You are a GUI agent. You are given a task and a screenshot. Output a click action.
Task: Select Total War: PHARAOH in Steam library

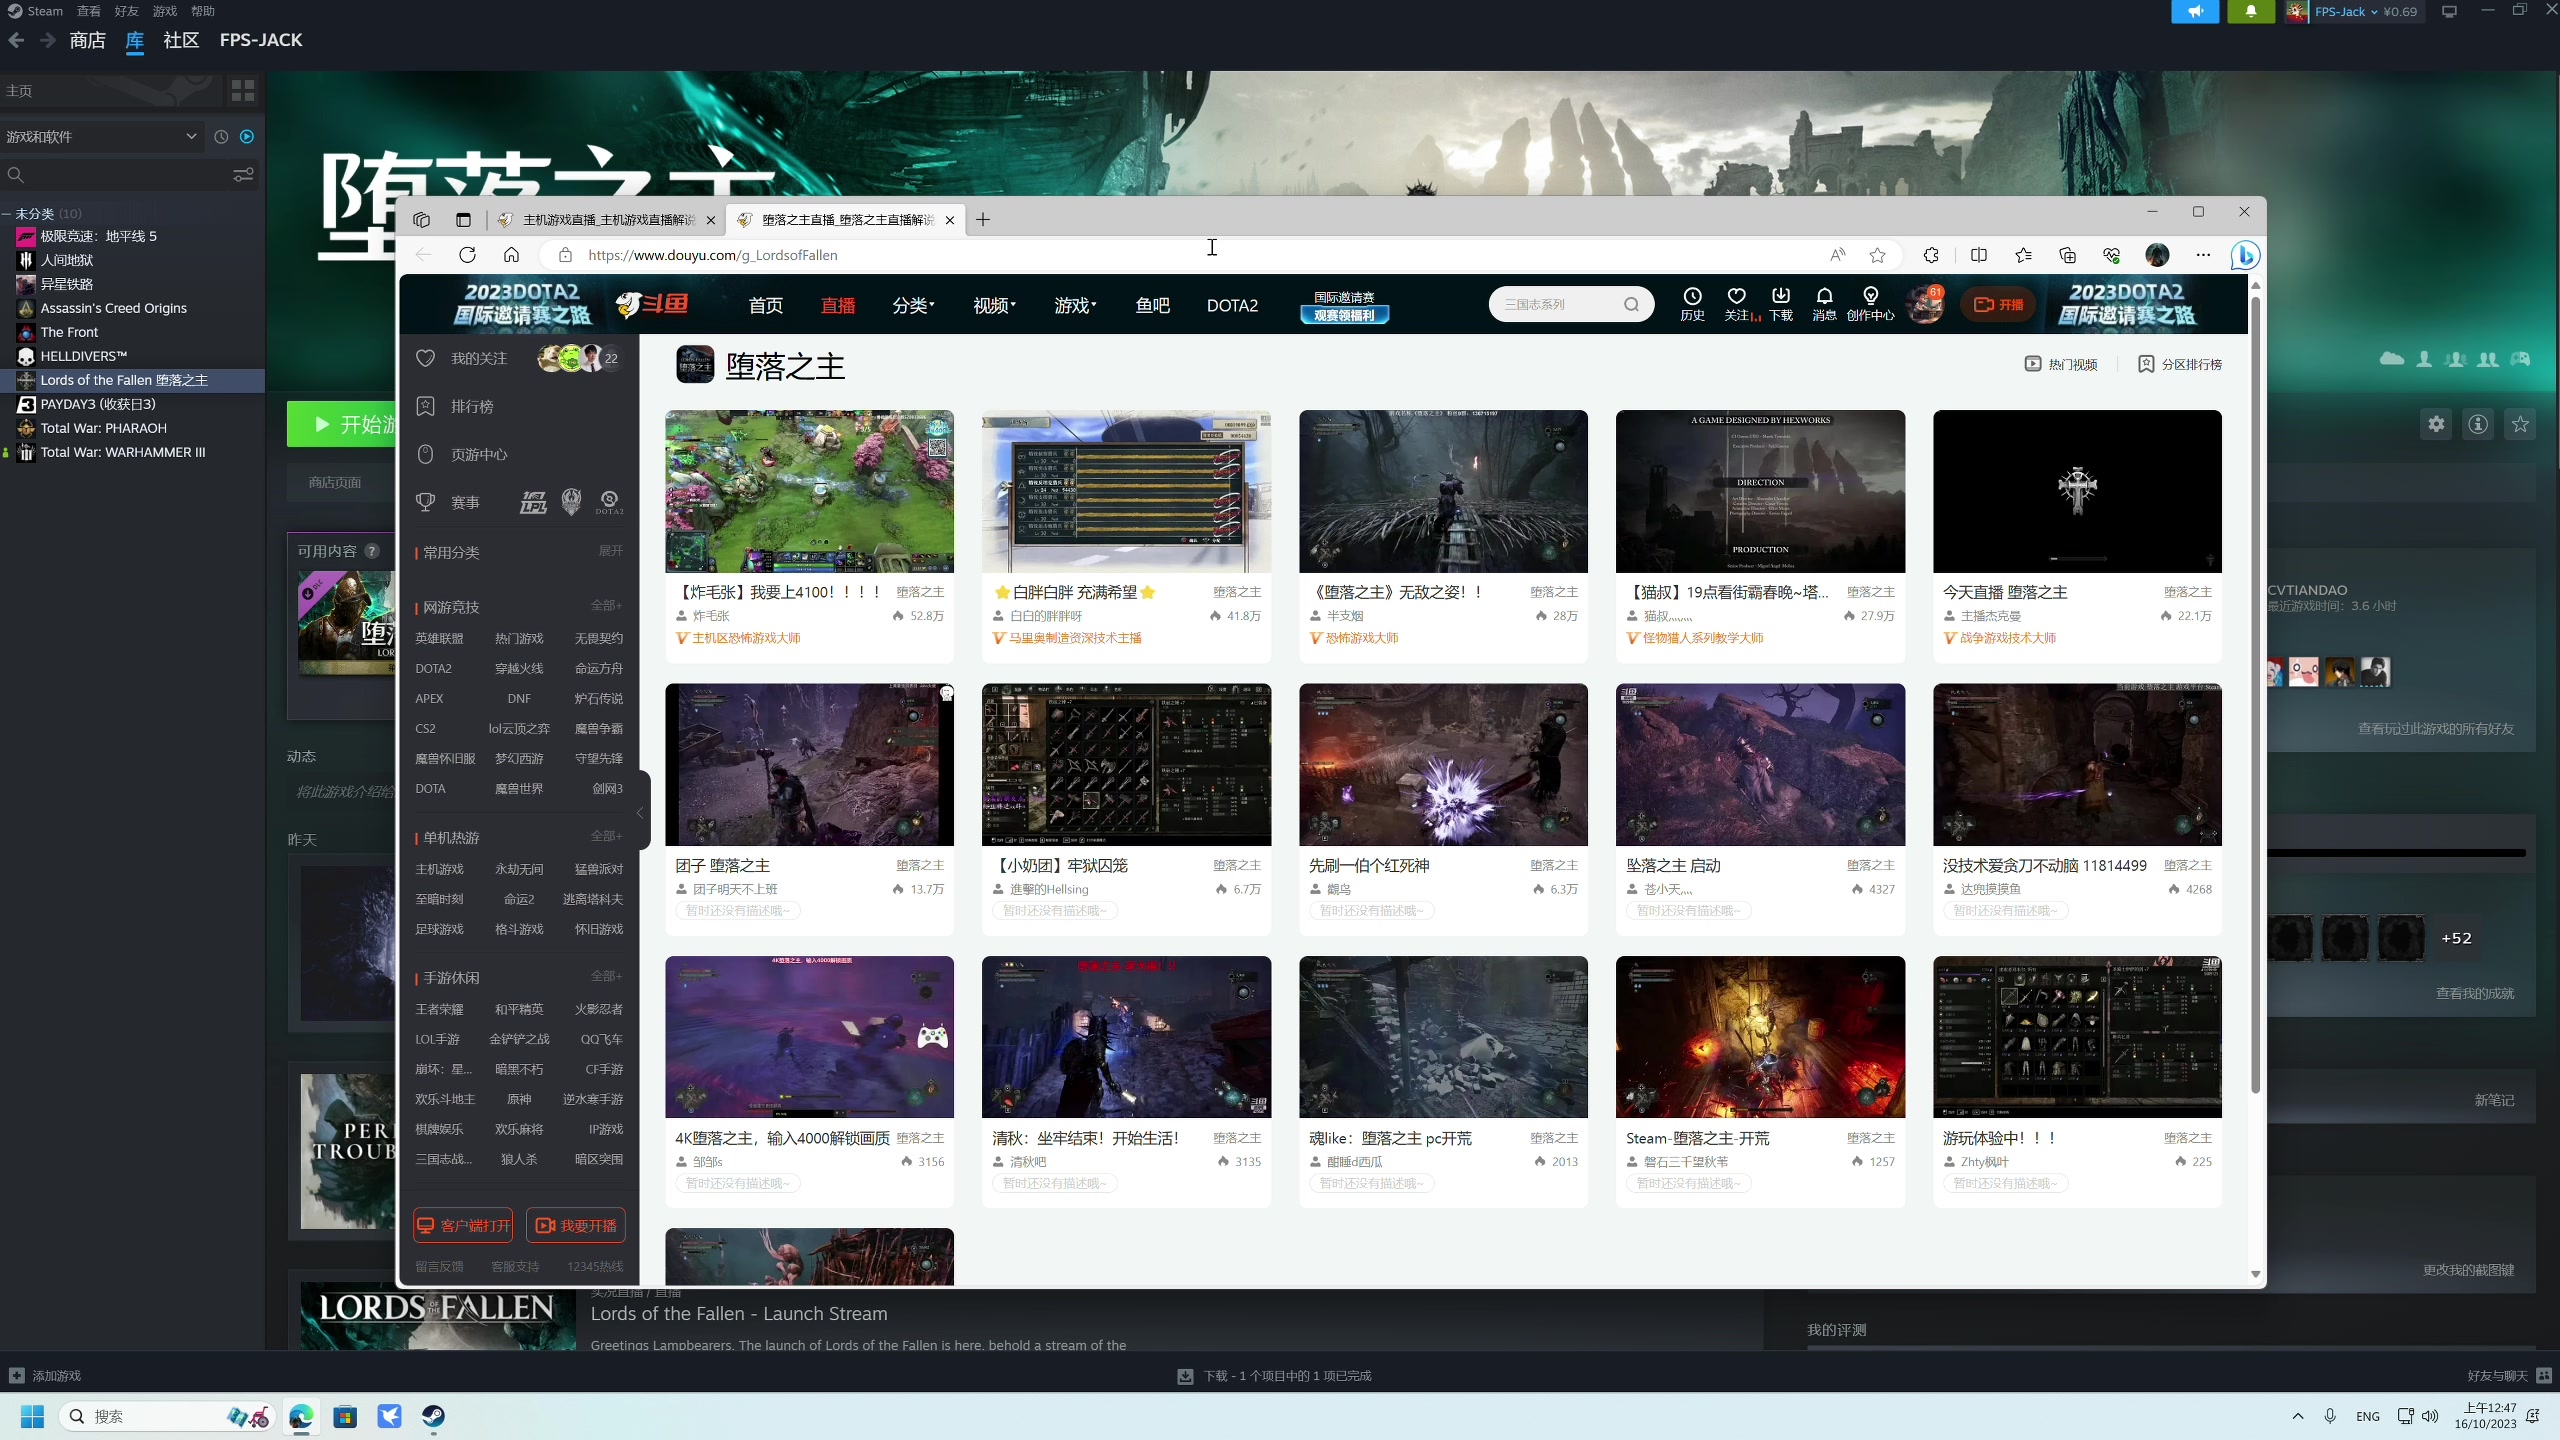point(104,428)
